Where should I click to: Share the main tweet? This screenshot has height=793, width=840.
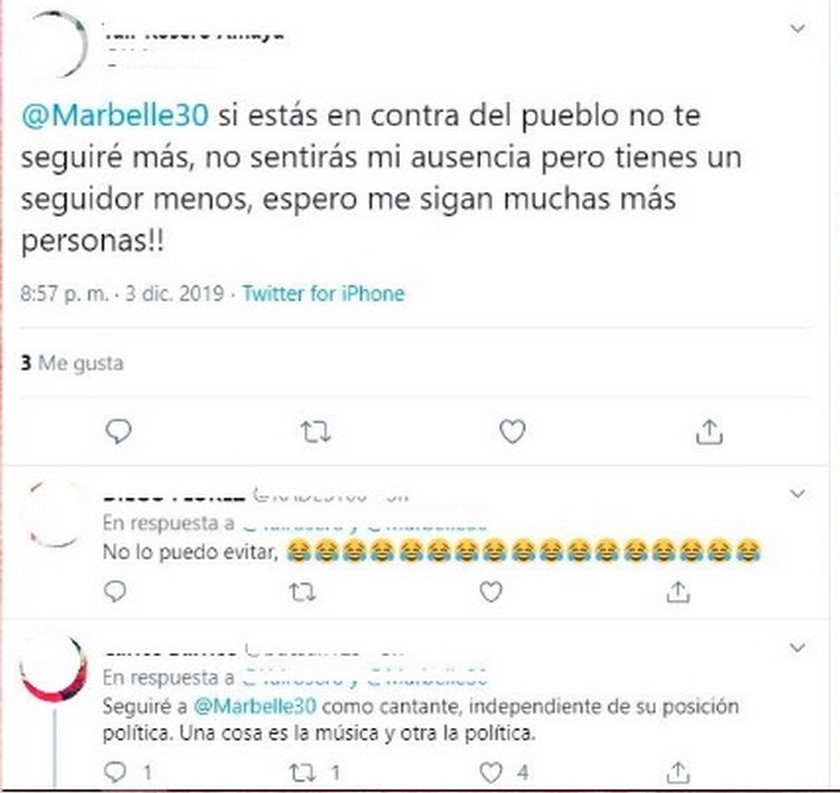pos(709,432)
